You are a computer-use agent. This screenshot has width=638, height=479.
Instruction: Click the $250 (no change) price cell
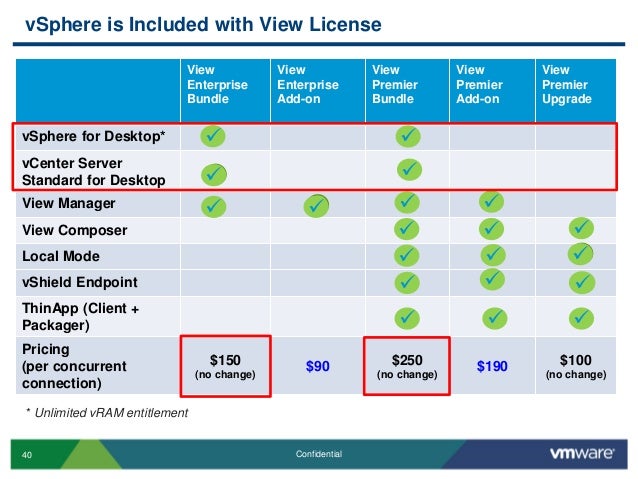(407, 366)
